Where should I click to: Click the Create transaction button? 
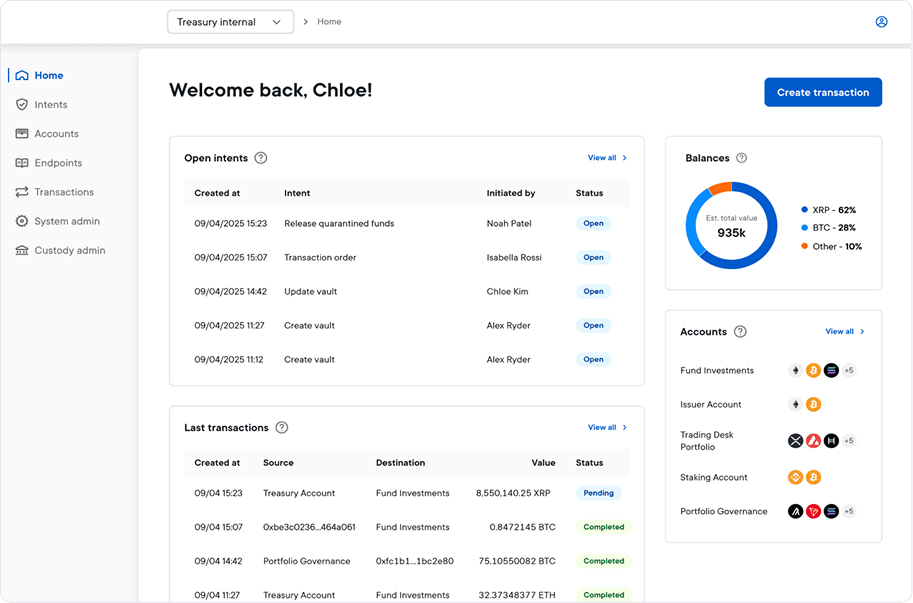click(823, 93)
